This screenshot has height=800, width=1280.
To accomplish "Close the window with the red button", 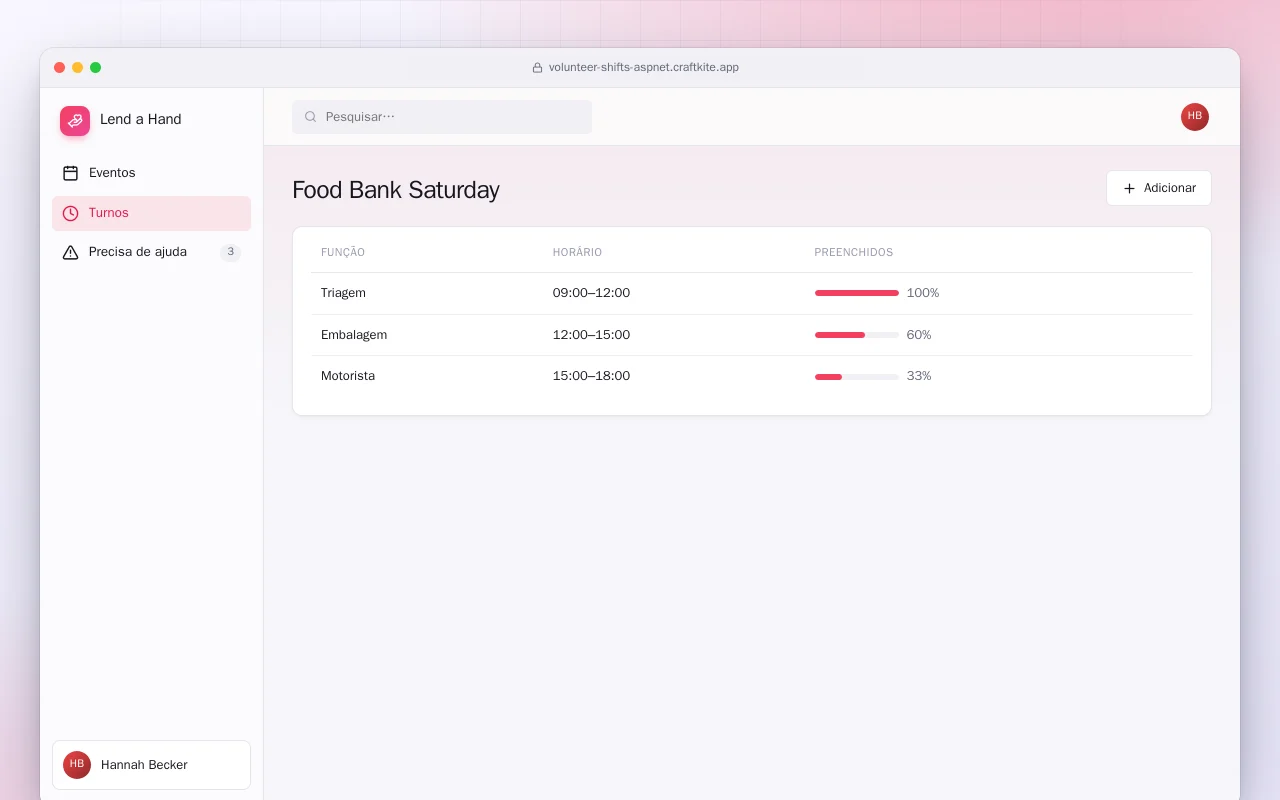I will tap(59, 68).
